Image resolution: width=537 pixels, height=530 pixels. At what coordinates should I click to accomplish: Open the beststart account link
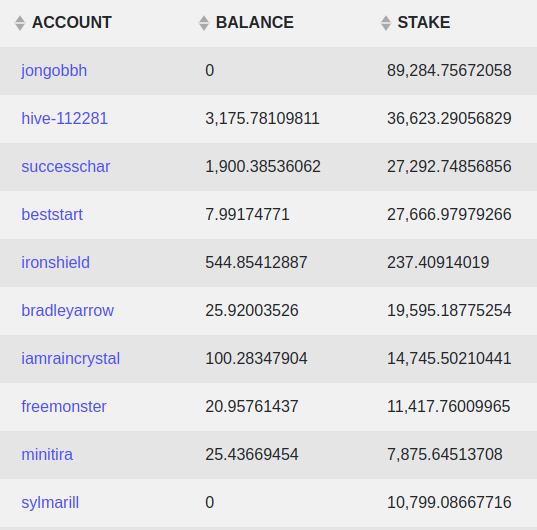click(52, 215)
